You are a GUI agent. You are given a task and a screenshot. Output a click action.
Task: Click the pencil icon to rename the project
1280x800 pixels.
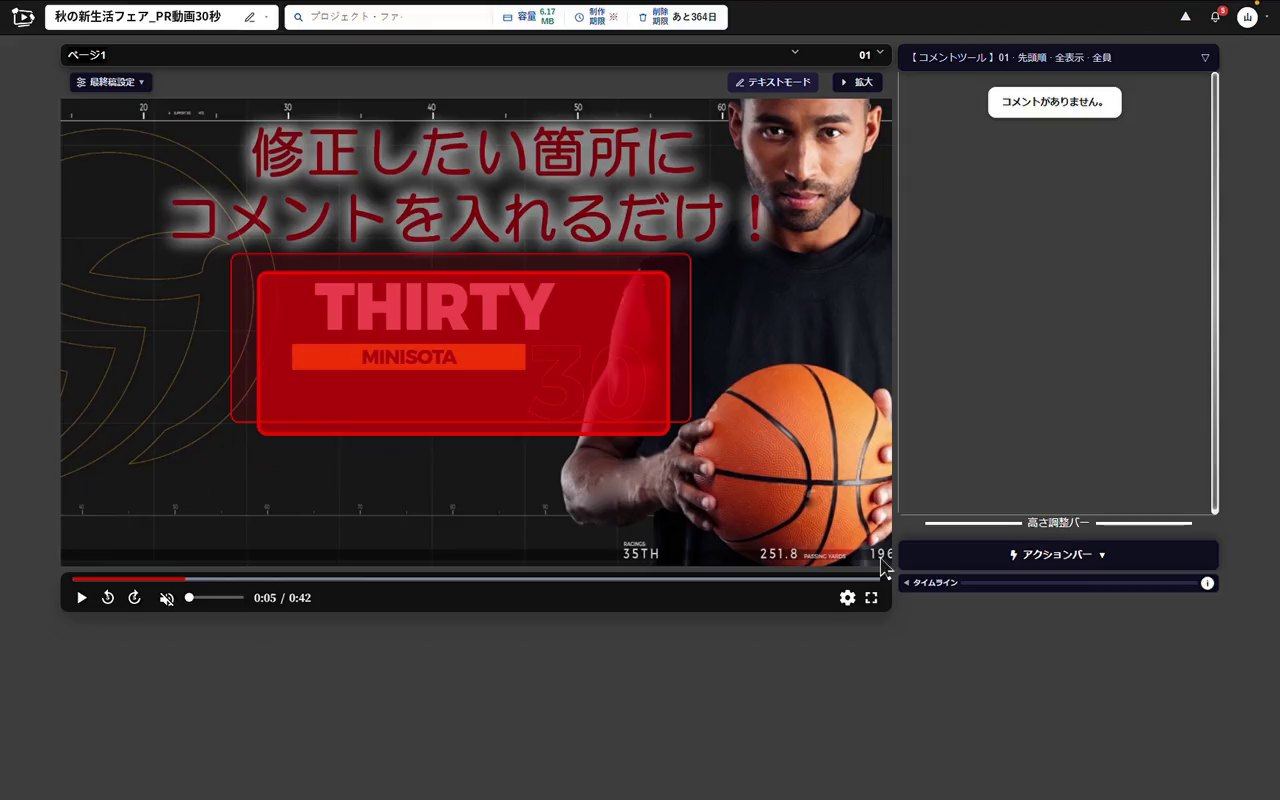coord(250,17)
